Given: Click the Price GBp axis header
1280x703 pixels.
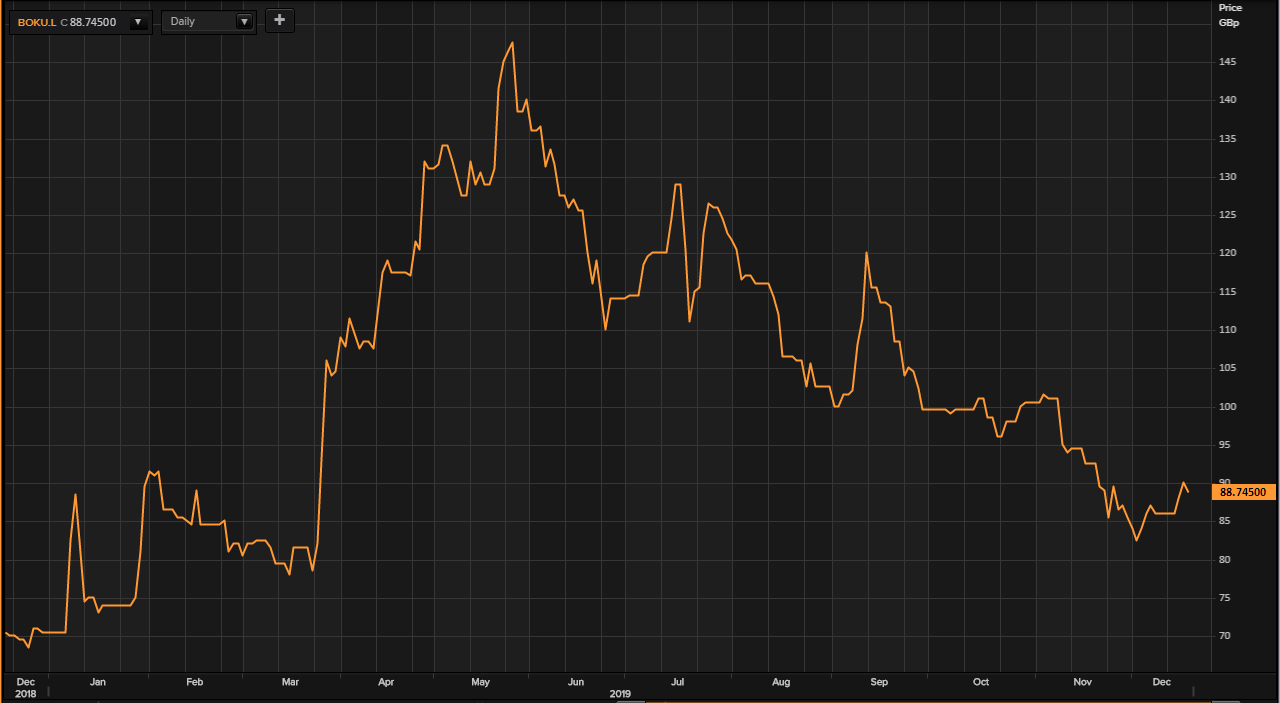Looking at the screenshot, I should (1229, 14).
